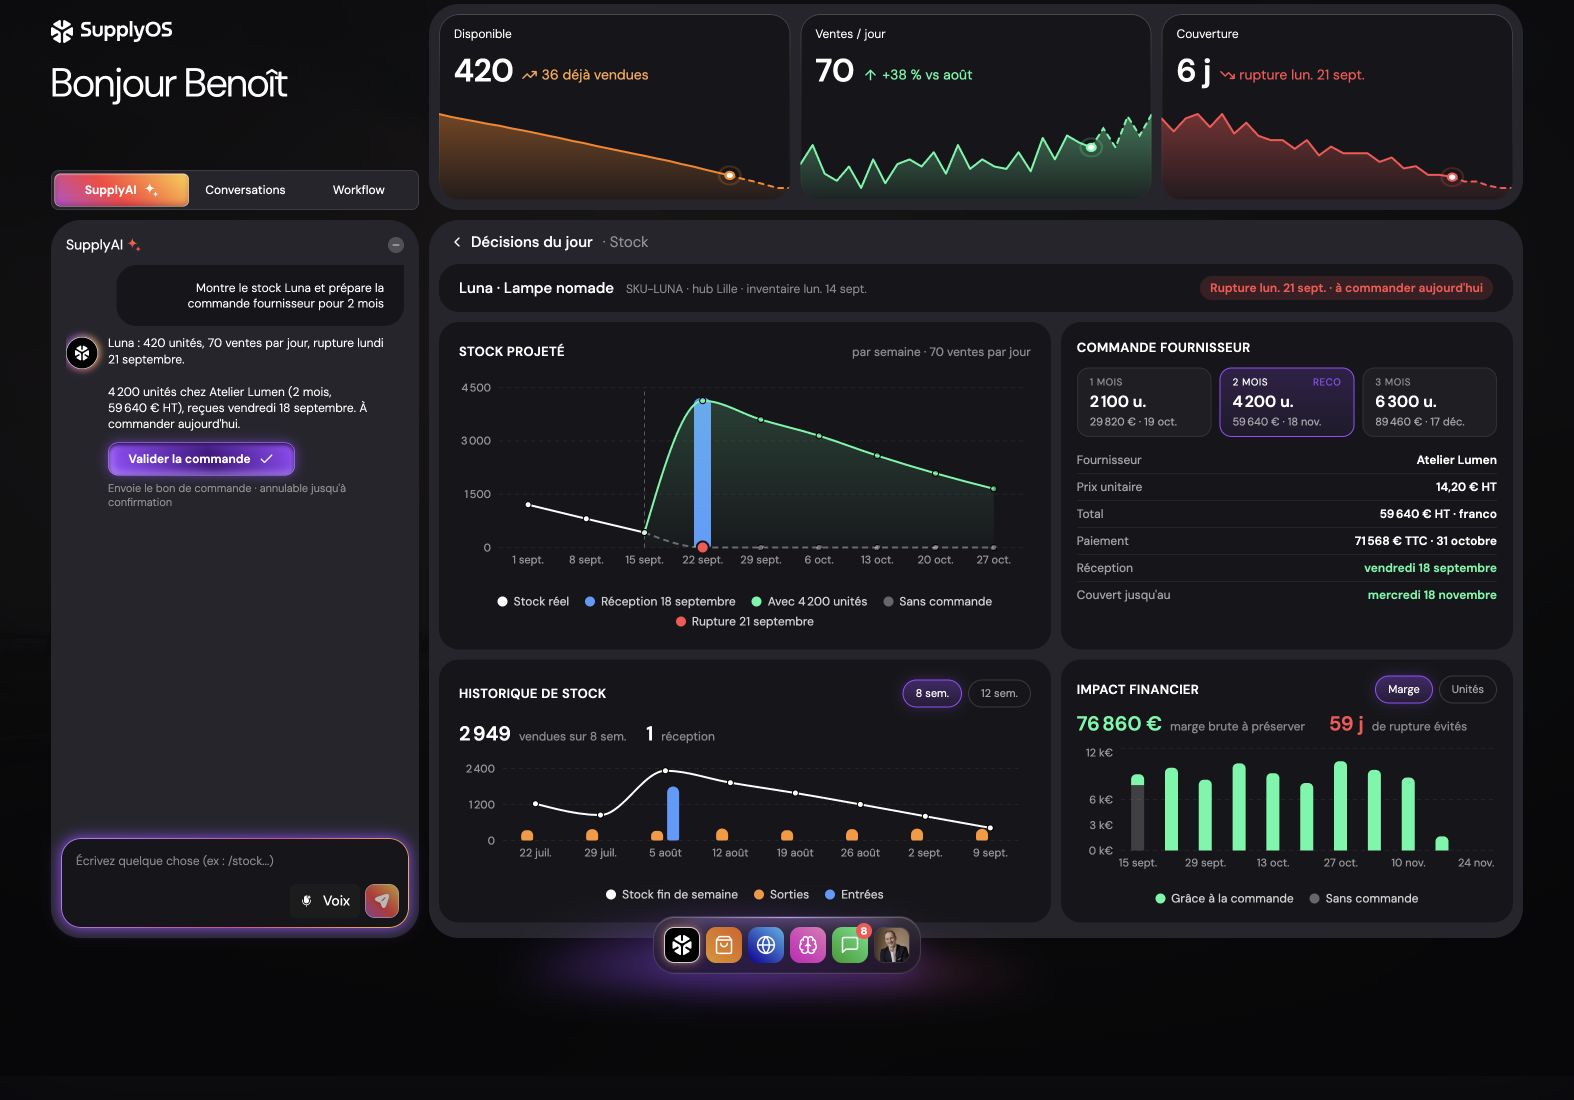Select the 3 mois 6 300 u. option
Screen dimensions: 1574x1100
pos(1429,402)
